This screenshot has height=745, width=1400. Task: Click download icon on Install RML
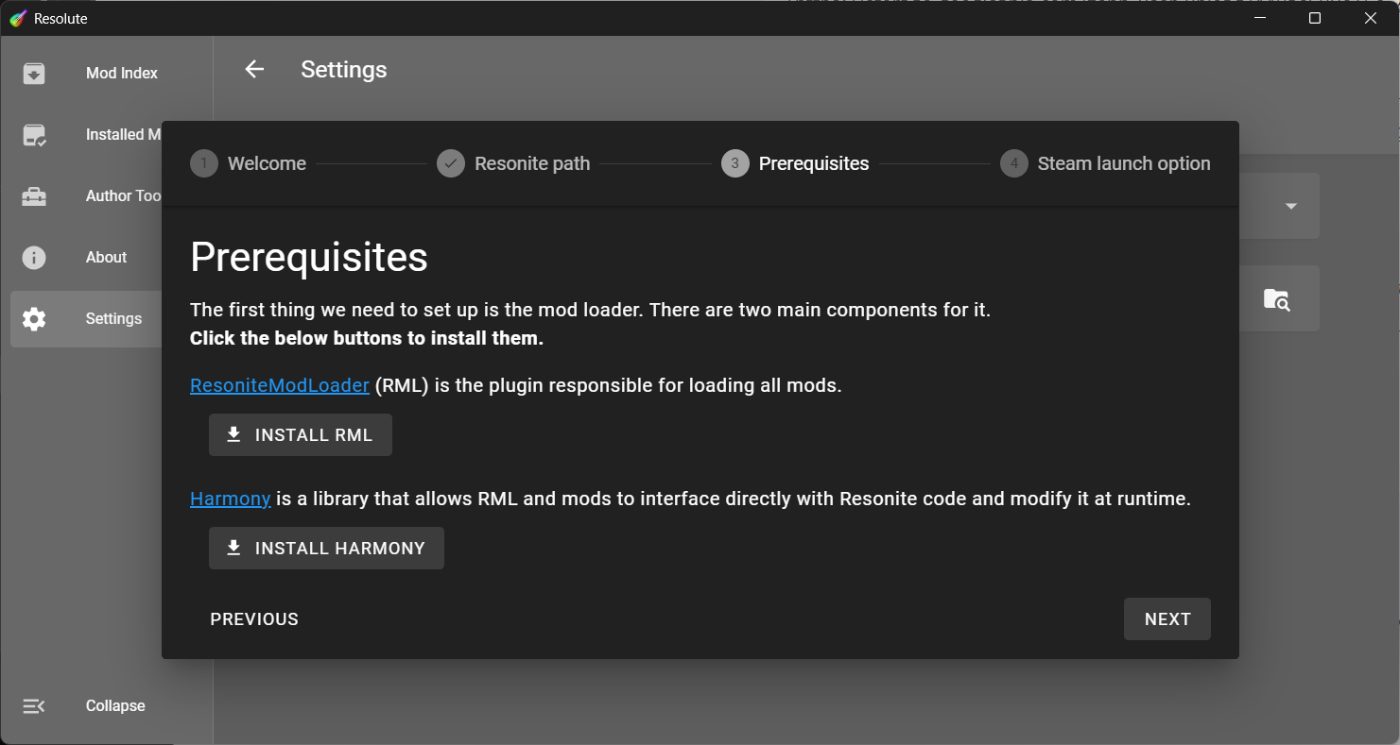(234, 434)
